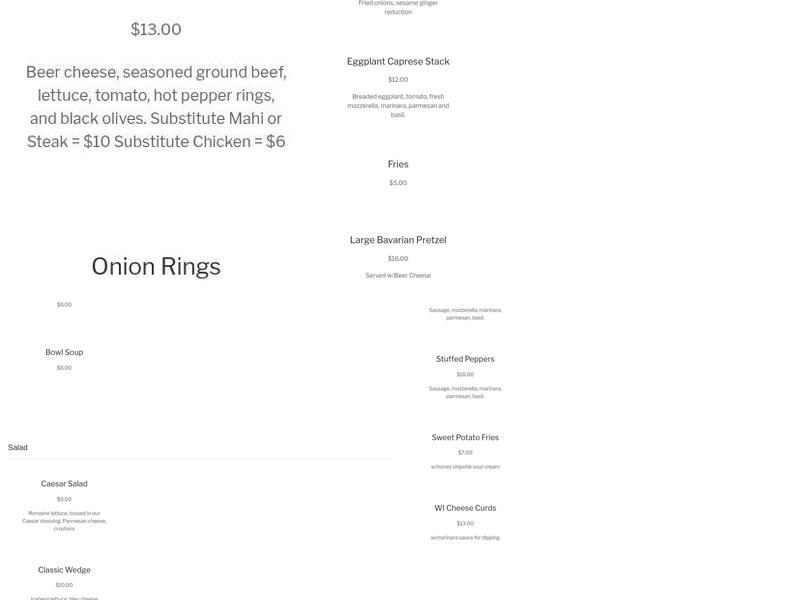Click the beer cheese ground beef description
Viewport: 800px width, 600px height.
pyautogui.click(x=156, y=107)
